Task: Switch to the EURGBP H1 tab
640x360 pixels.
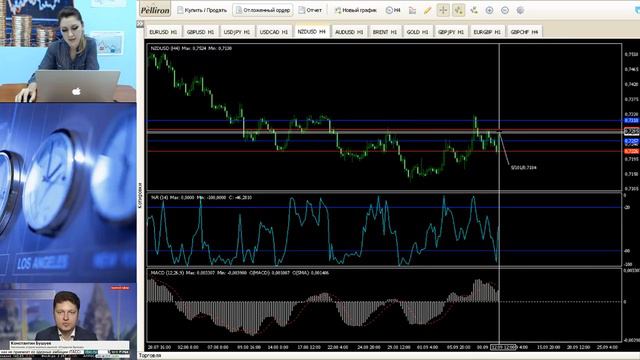Action: 487,32
